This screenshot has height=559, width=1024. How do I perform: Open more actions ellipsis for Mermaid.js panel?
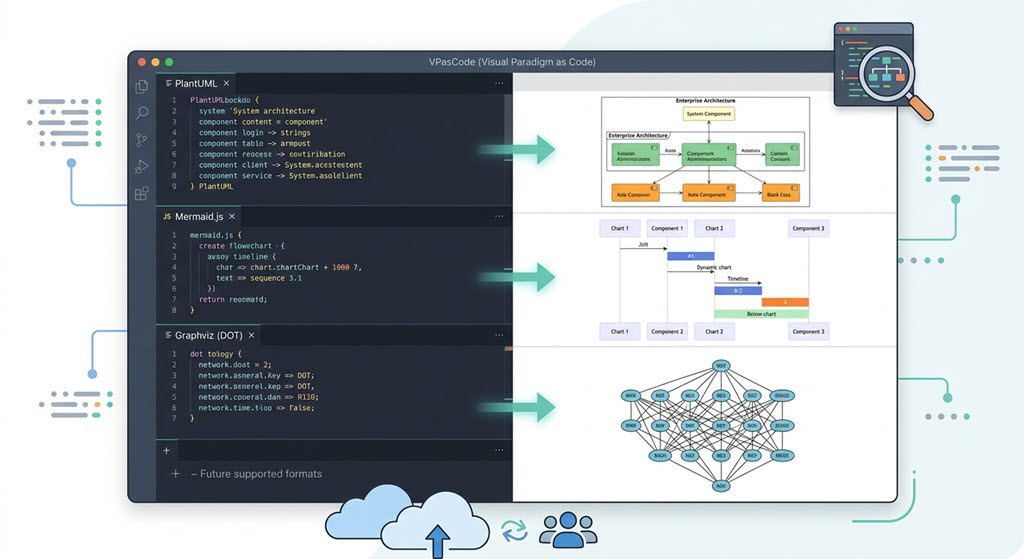(x=499, y=216)
